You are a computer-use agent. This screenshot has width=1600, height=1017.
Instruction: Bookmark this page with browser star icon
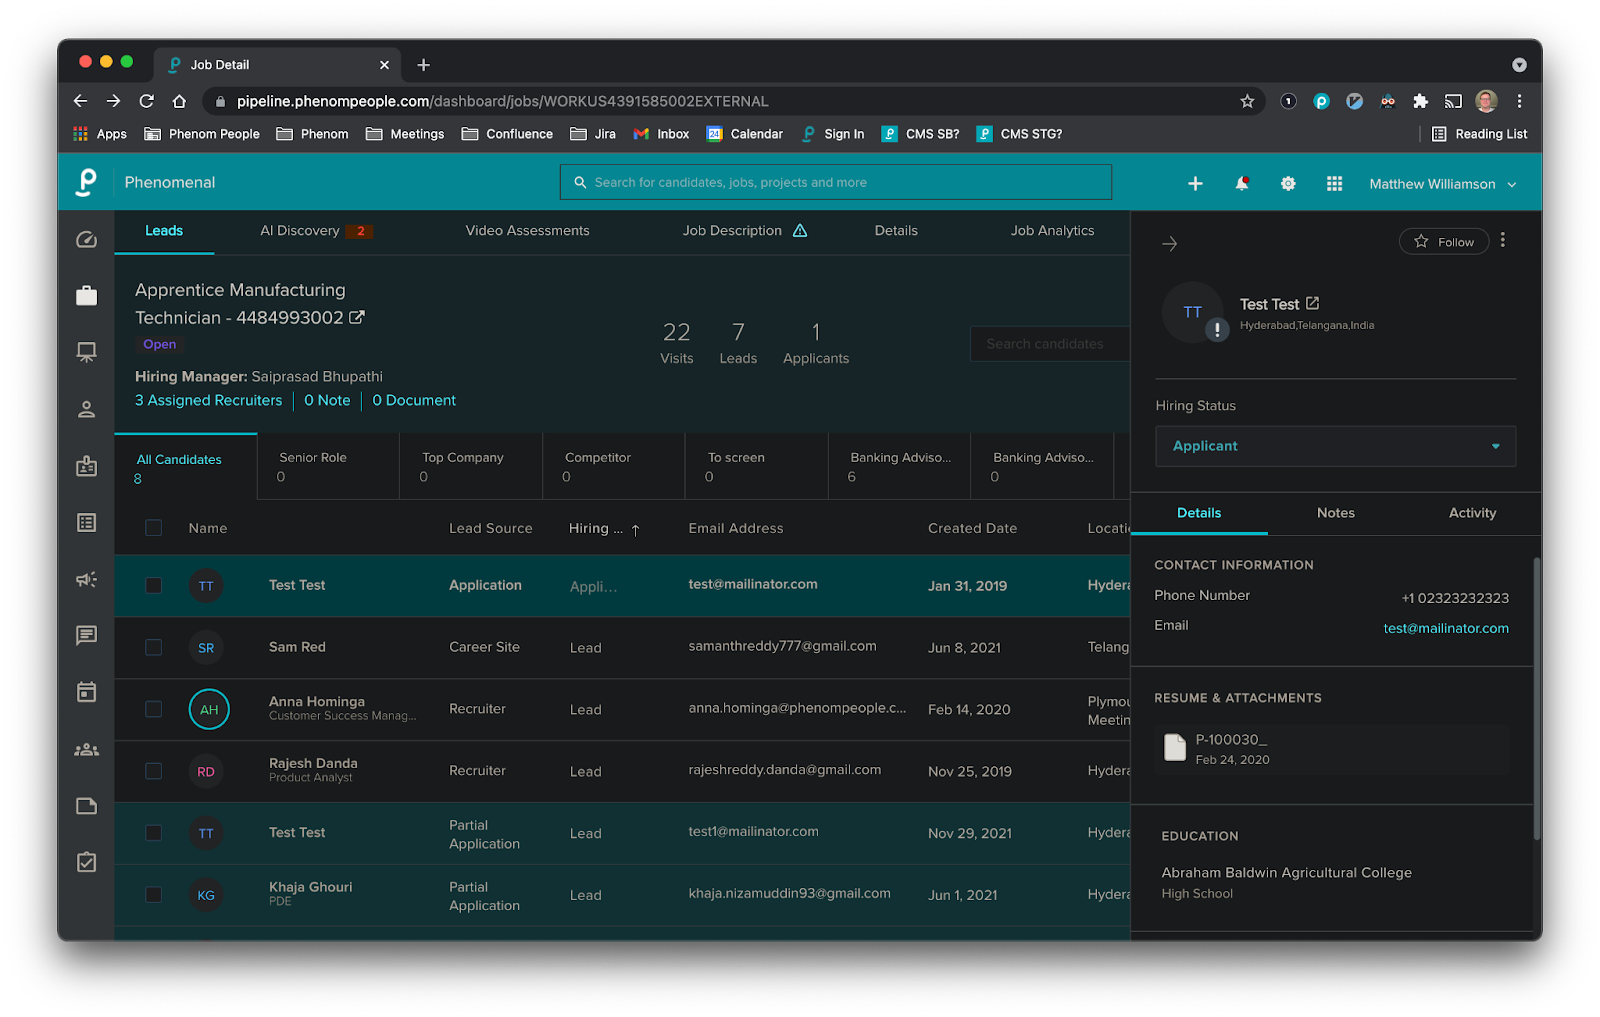[x=1247, y=101]
